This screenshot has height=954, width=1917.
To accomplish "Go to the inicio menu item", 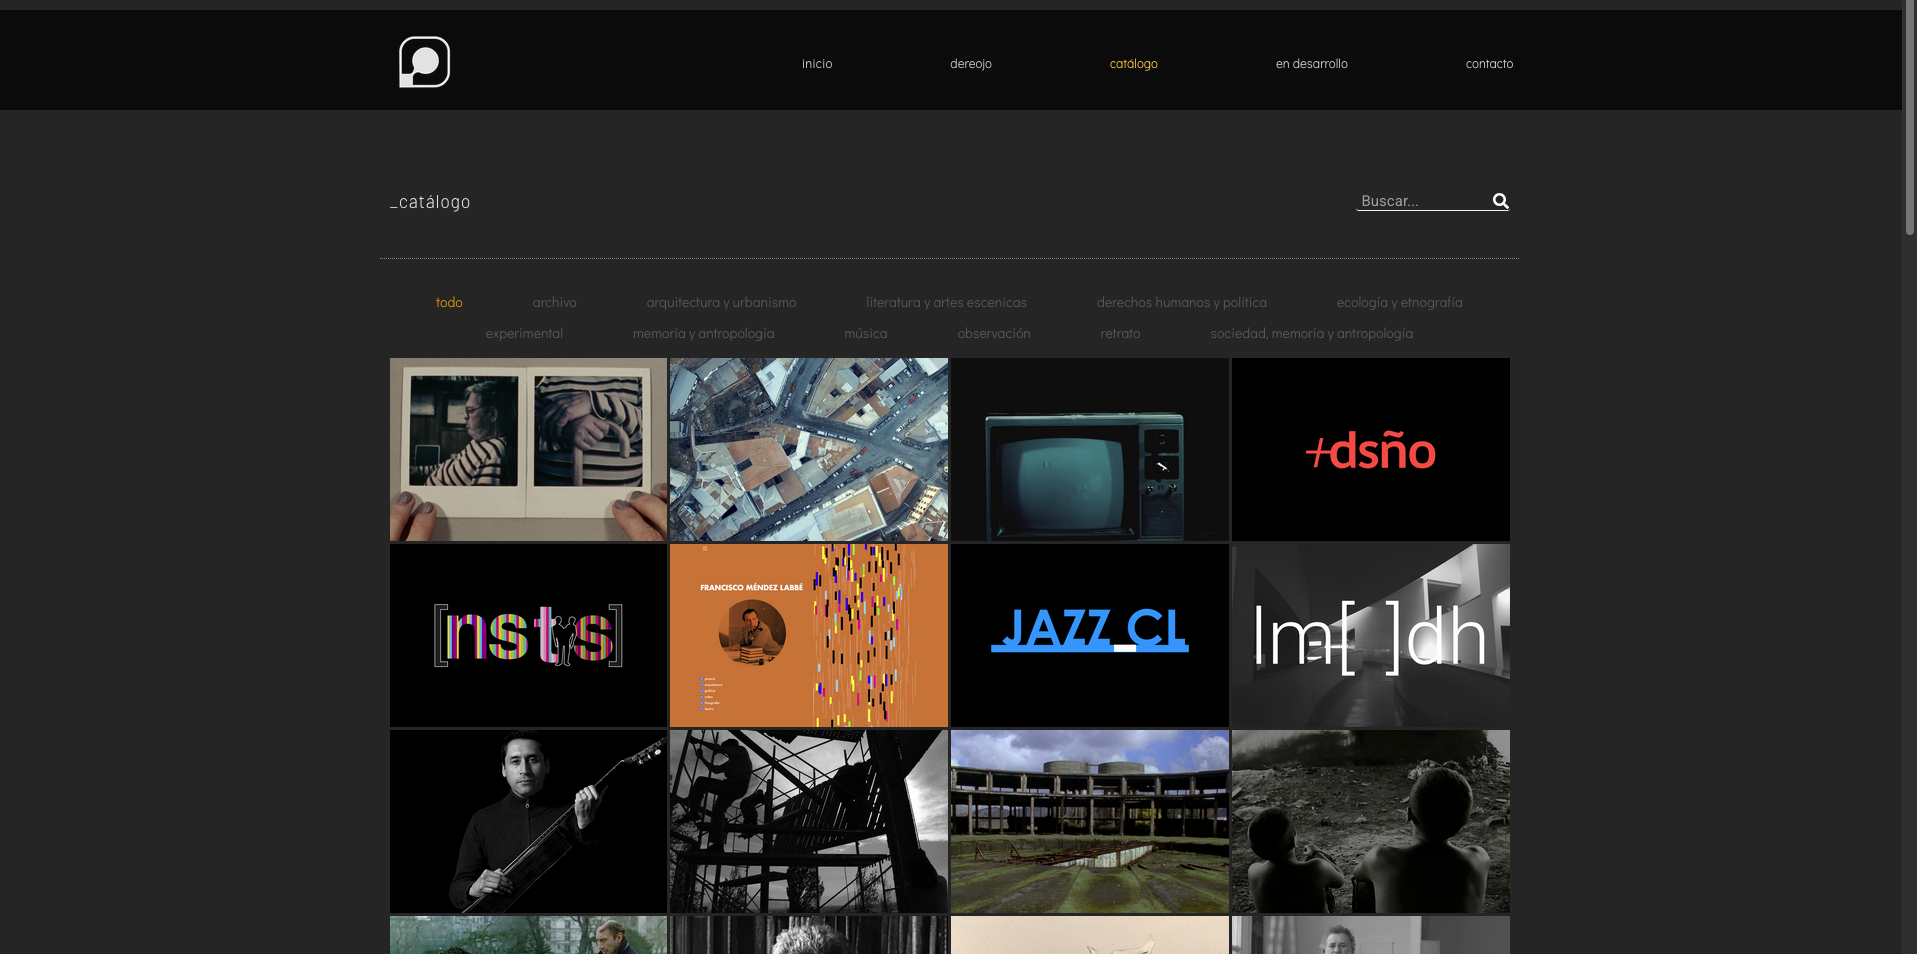I will click(816, 64).
